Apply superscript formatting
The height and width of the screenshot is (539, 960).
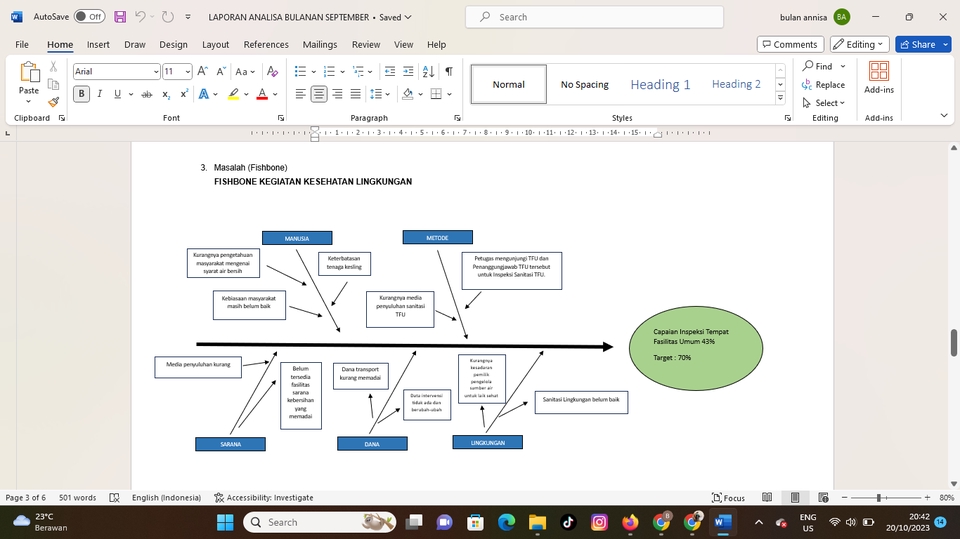pos(184,94)
